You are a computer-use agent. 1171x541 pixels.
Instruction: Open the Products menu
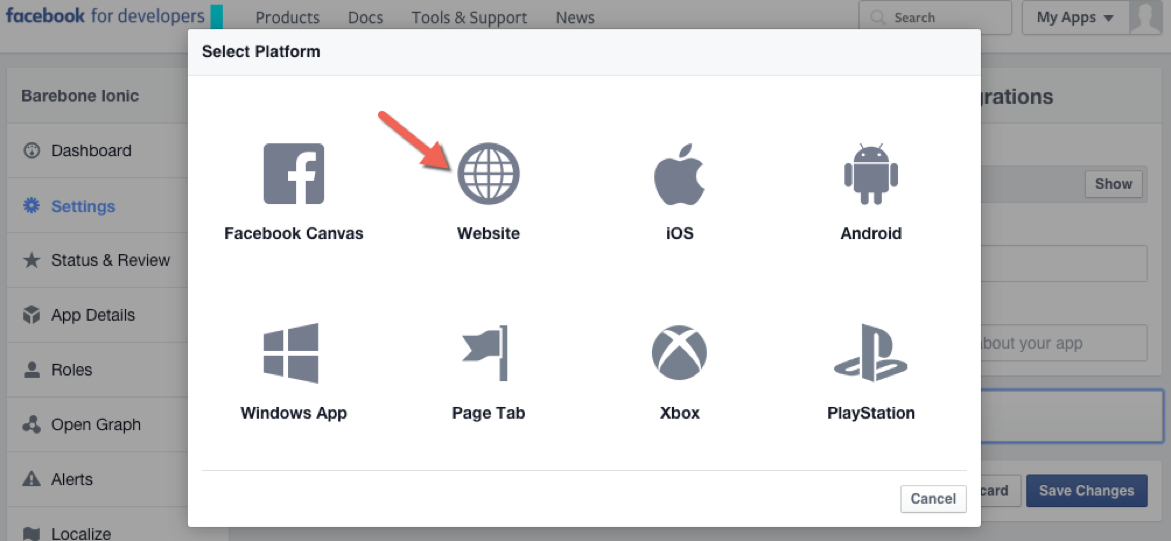[288, 17]
